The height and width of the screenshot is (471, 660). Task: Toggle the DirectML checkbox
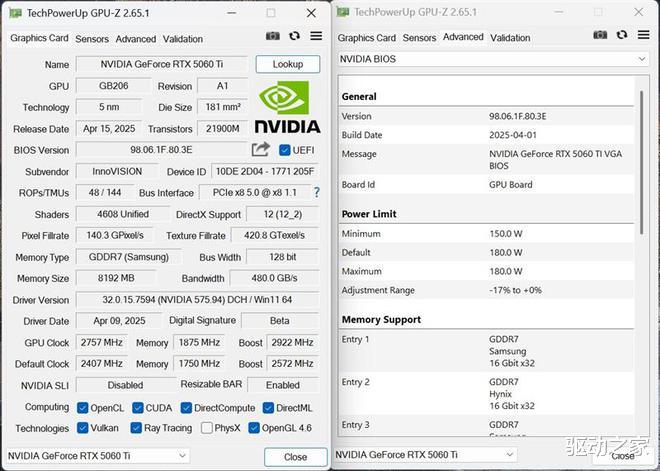pos(268,408)
